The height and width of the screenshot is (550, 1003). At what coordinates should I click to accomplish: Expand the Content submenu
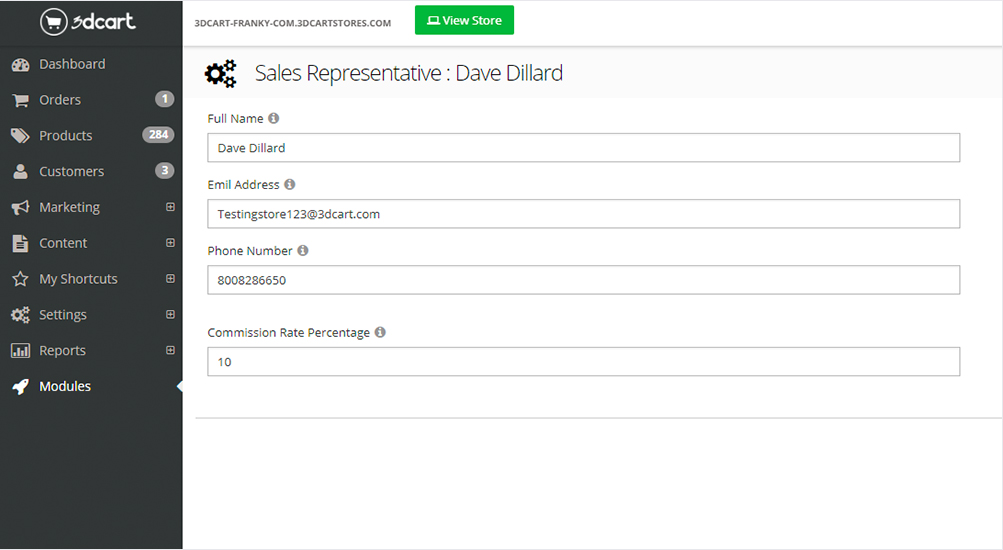170,243
